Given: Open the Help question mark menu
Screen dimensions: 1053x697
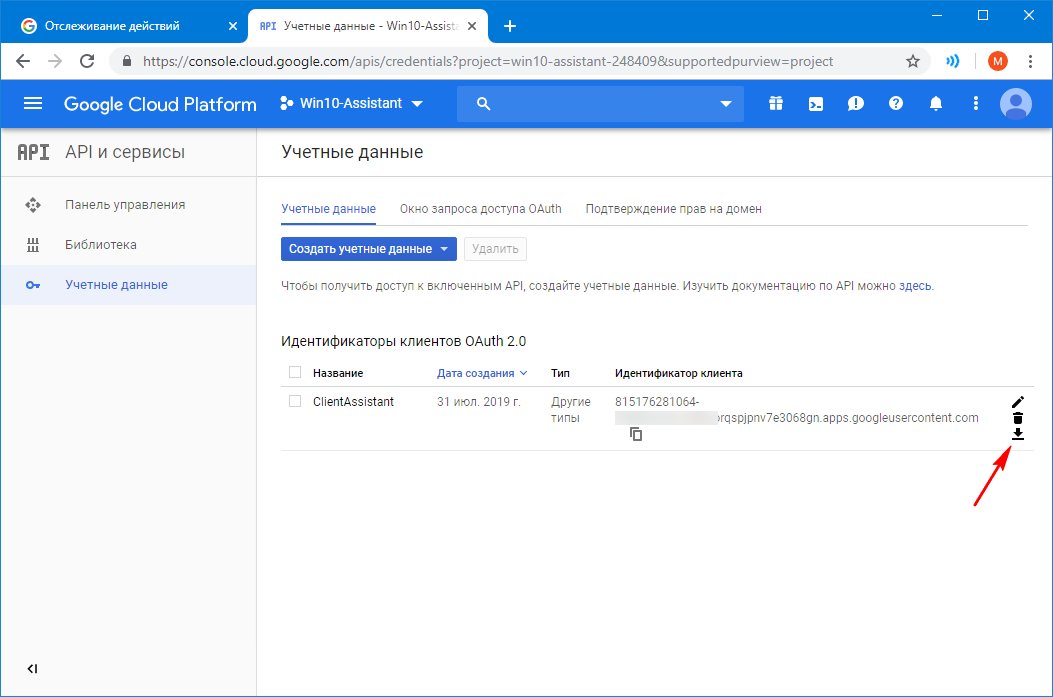Looking at the screenshot, I should click(x=896, y=104).
